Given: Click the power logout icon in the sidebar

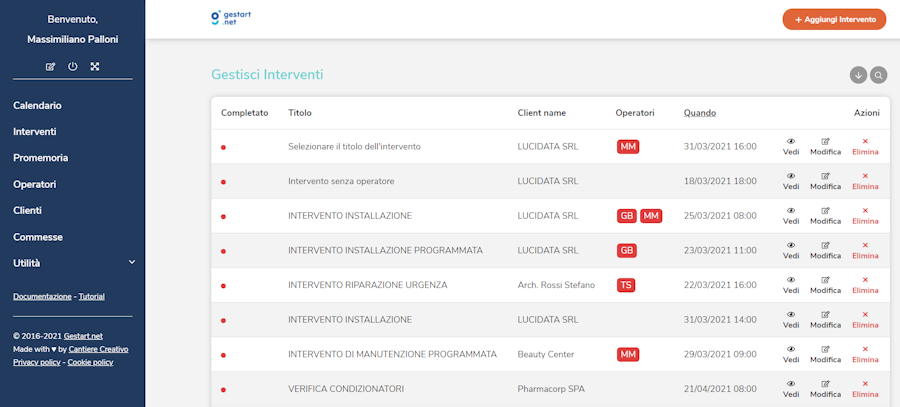Looking at the screenshot, I should pos(72,67).
